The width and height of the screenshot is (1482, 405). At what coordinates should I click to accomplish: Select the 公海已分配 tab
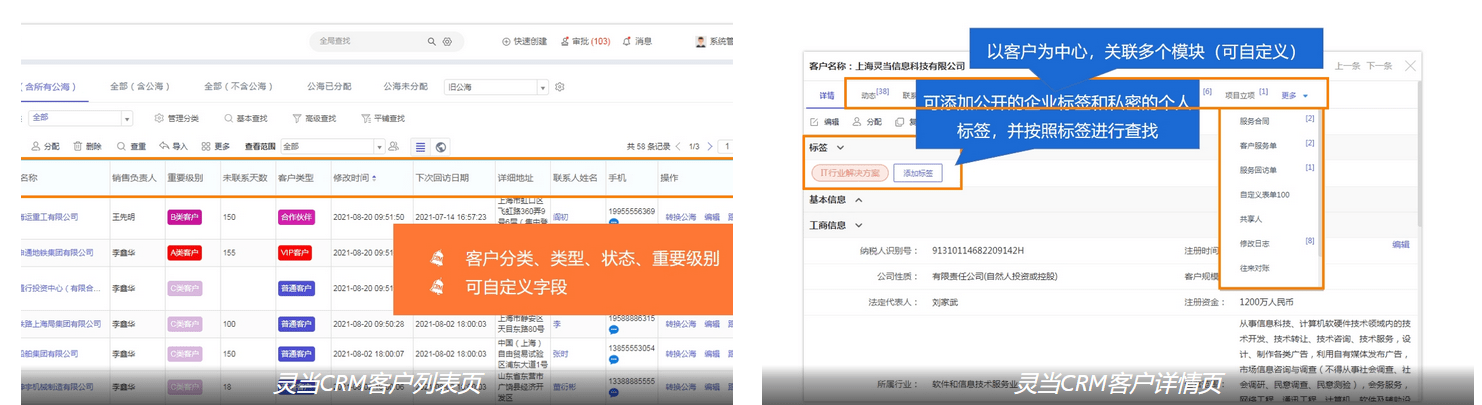pos(329,87)
